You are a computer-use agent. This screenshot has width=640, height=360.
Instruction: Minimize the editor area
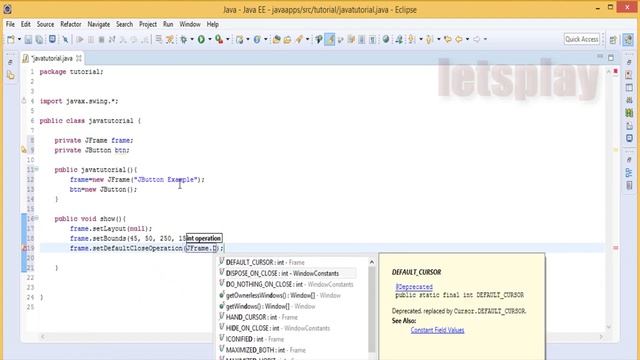pos(600,57)
